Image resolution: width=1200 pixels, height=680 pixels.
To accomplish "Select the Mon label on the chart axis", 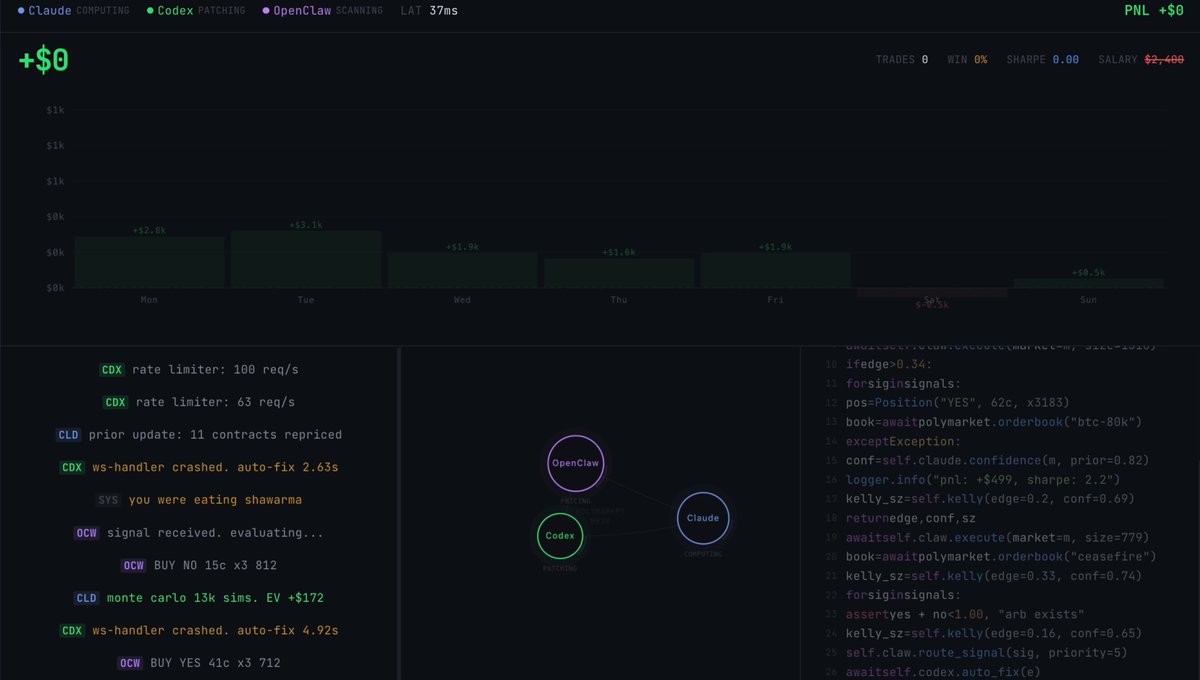I will (x=148, y=299).
